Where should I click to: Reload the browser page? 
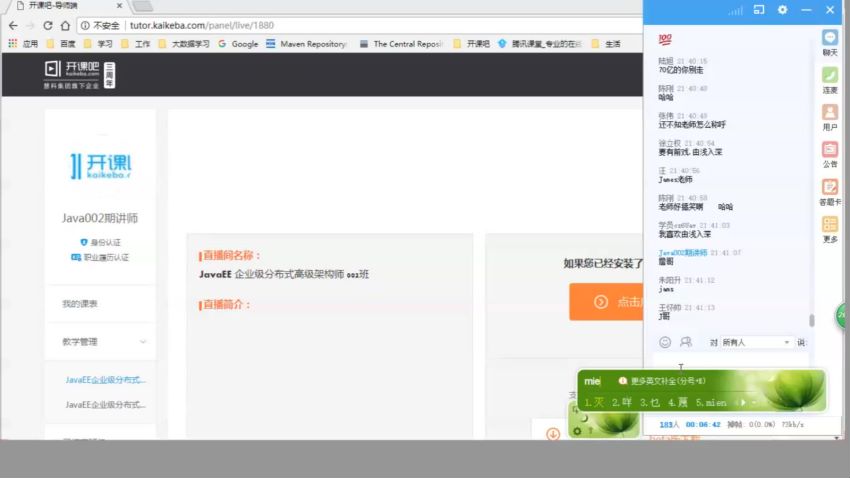tap(48, 25)
